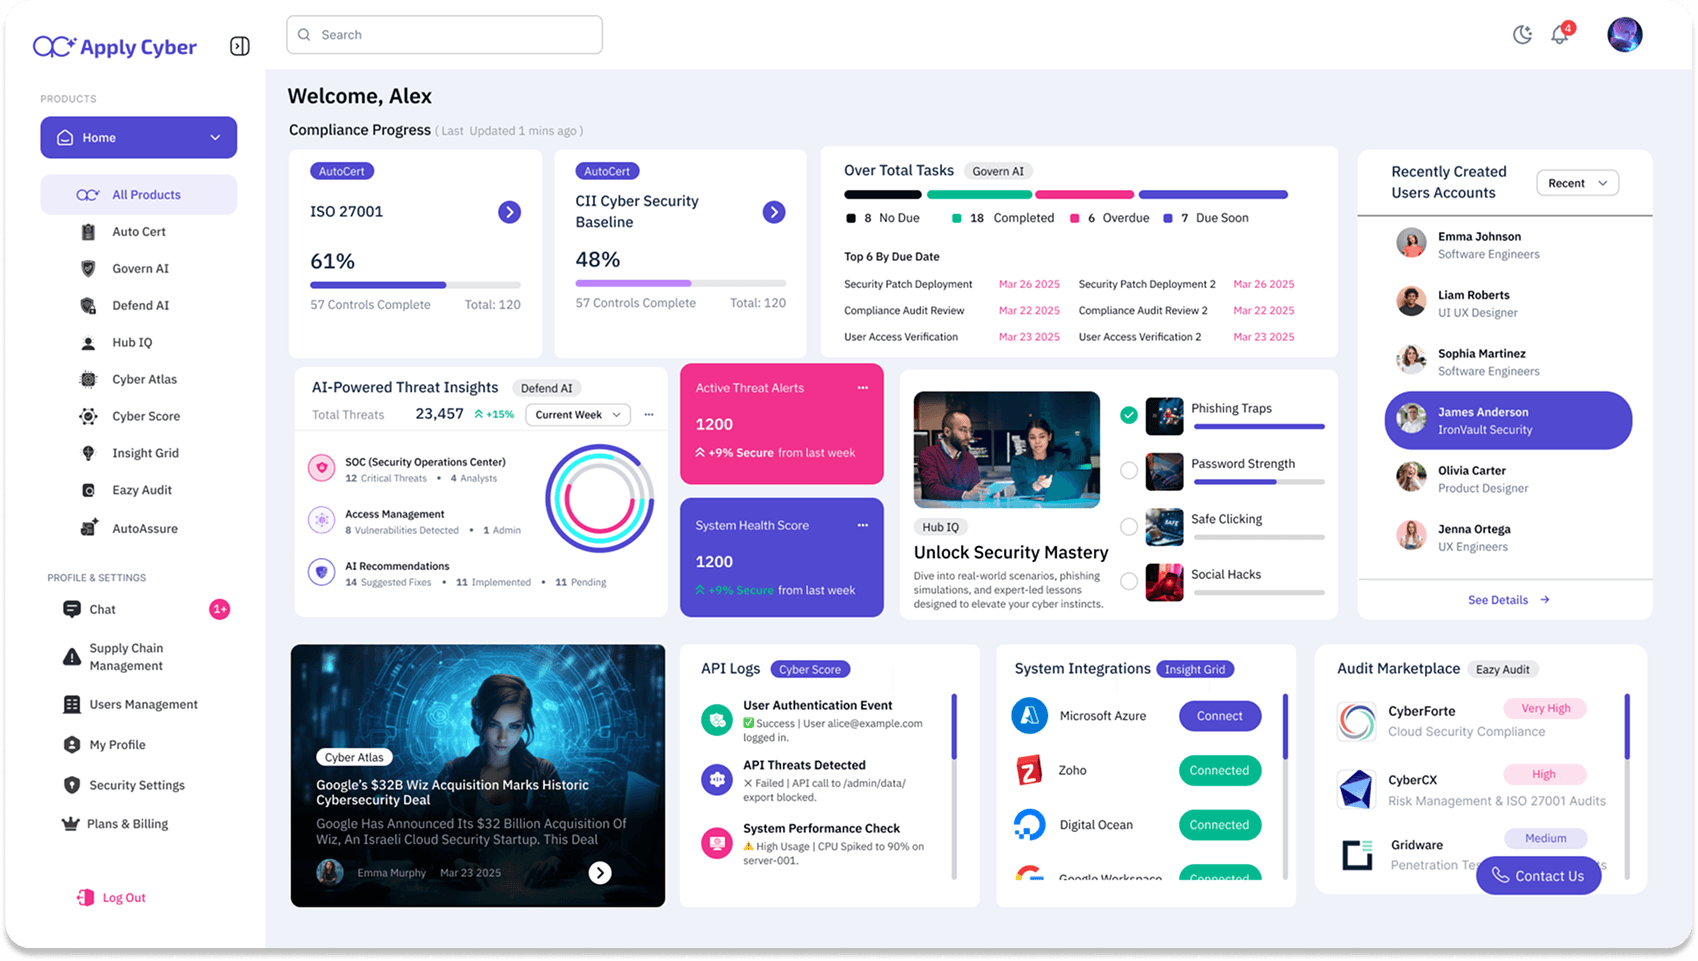
Task: Open the user profile avatar in the header
Action: (1625, 35)
